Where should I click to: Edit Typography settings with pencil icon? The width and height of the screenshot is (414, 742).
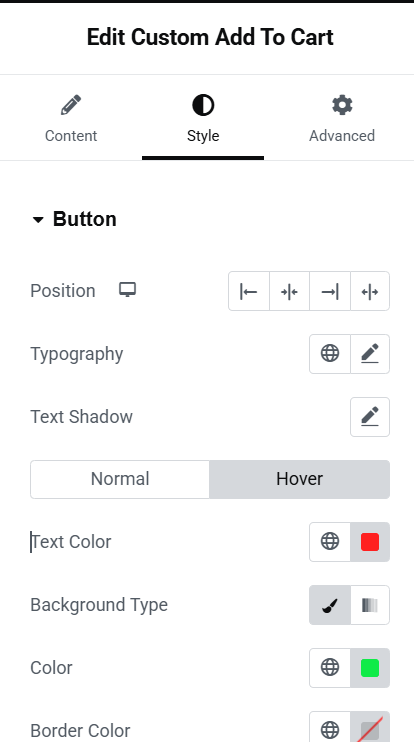tap(370, 354)
